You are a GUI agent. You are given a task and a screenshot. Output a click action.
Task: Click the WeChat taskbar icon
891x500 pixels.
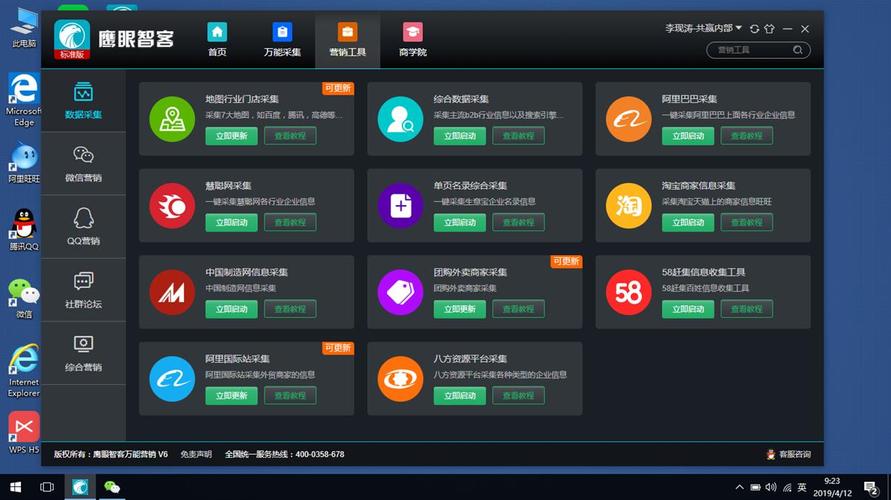(x=111, y=487)
